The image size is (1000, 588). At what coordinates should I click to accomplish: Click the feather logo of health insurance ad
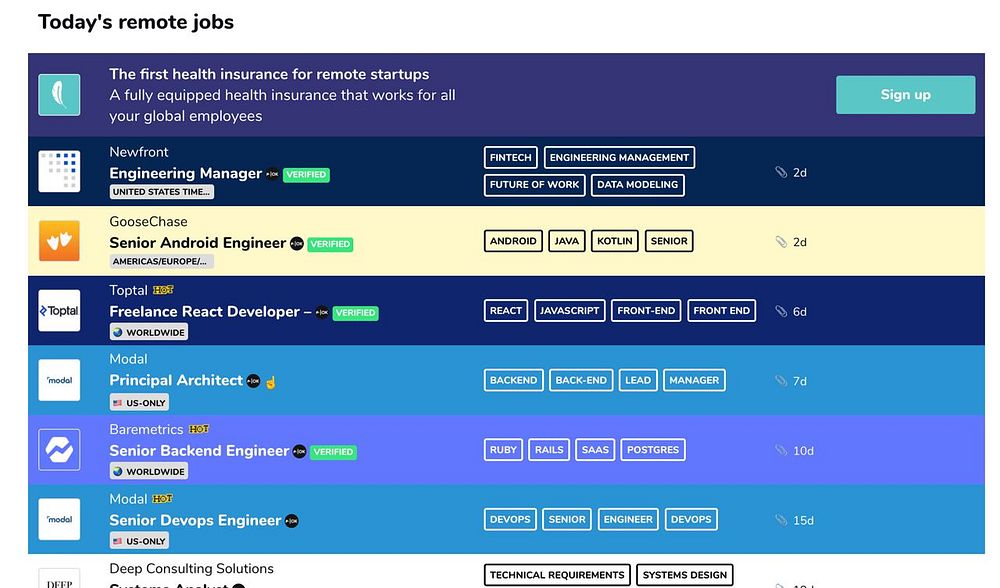(x=59, y=95)
